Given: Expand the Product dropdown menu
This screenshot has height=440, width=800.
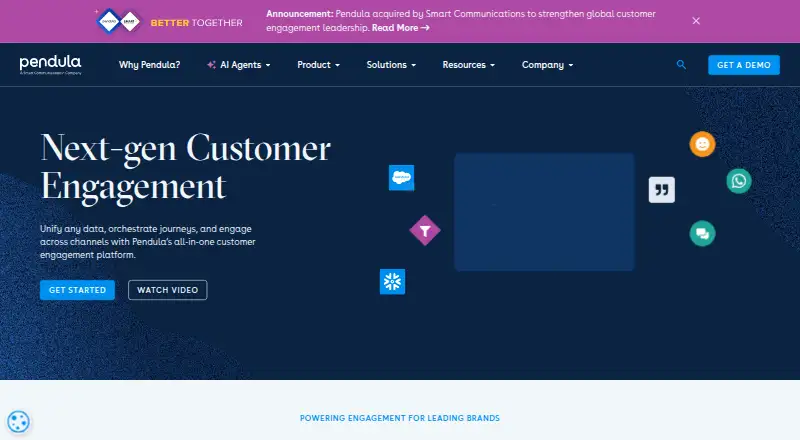Looking at the screenshot, I should (x=318, y=65).
